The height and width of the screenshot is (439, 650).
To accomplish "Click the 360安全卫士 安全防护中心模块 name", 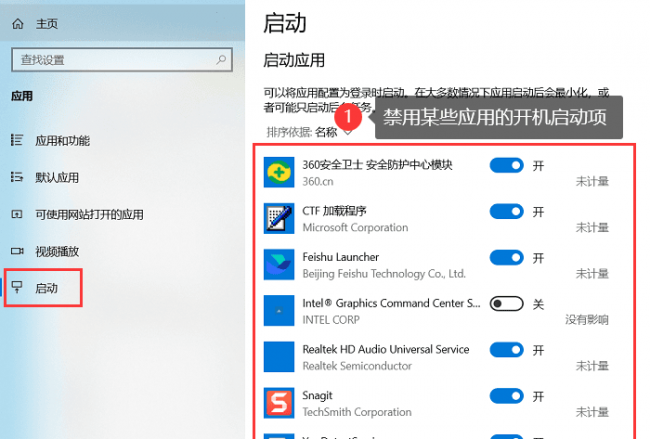I will pyautogui.click(x=377, y=165).
